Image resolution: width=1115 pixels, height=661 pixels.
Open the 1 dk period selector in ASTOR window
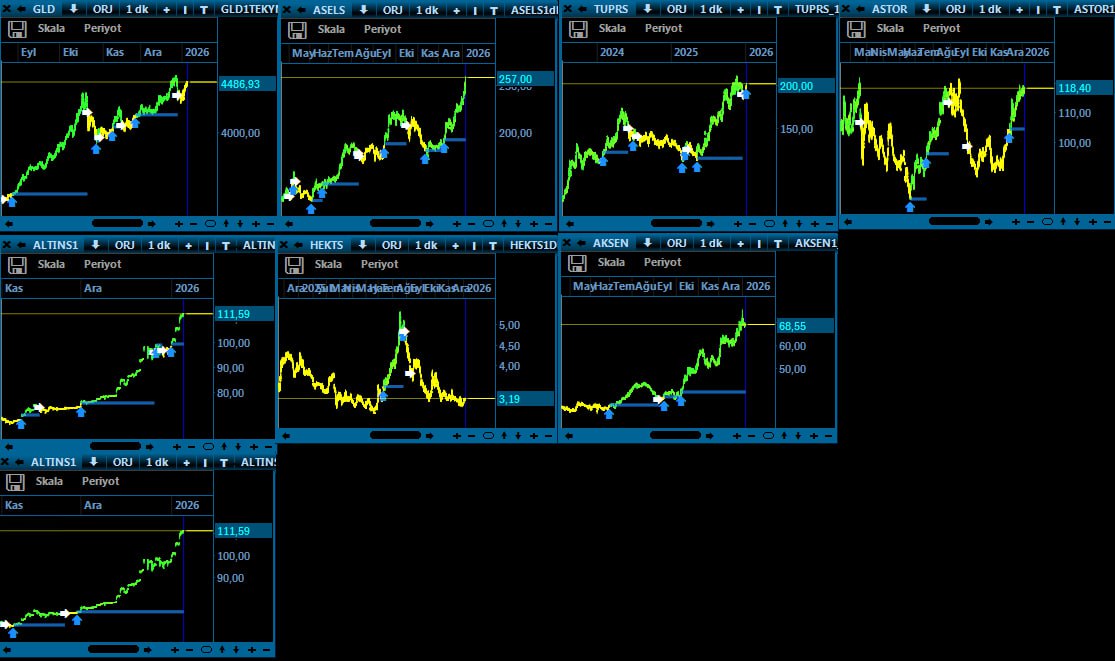(991, 9)
